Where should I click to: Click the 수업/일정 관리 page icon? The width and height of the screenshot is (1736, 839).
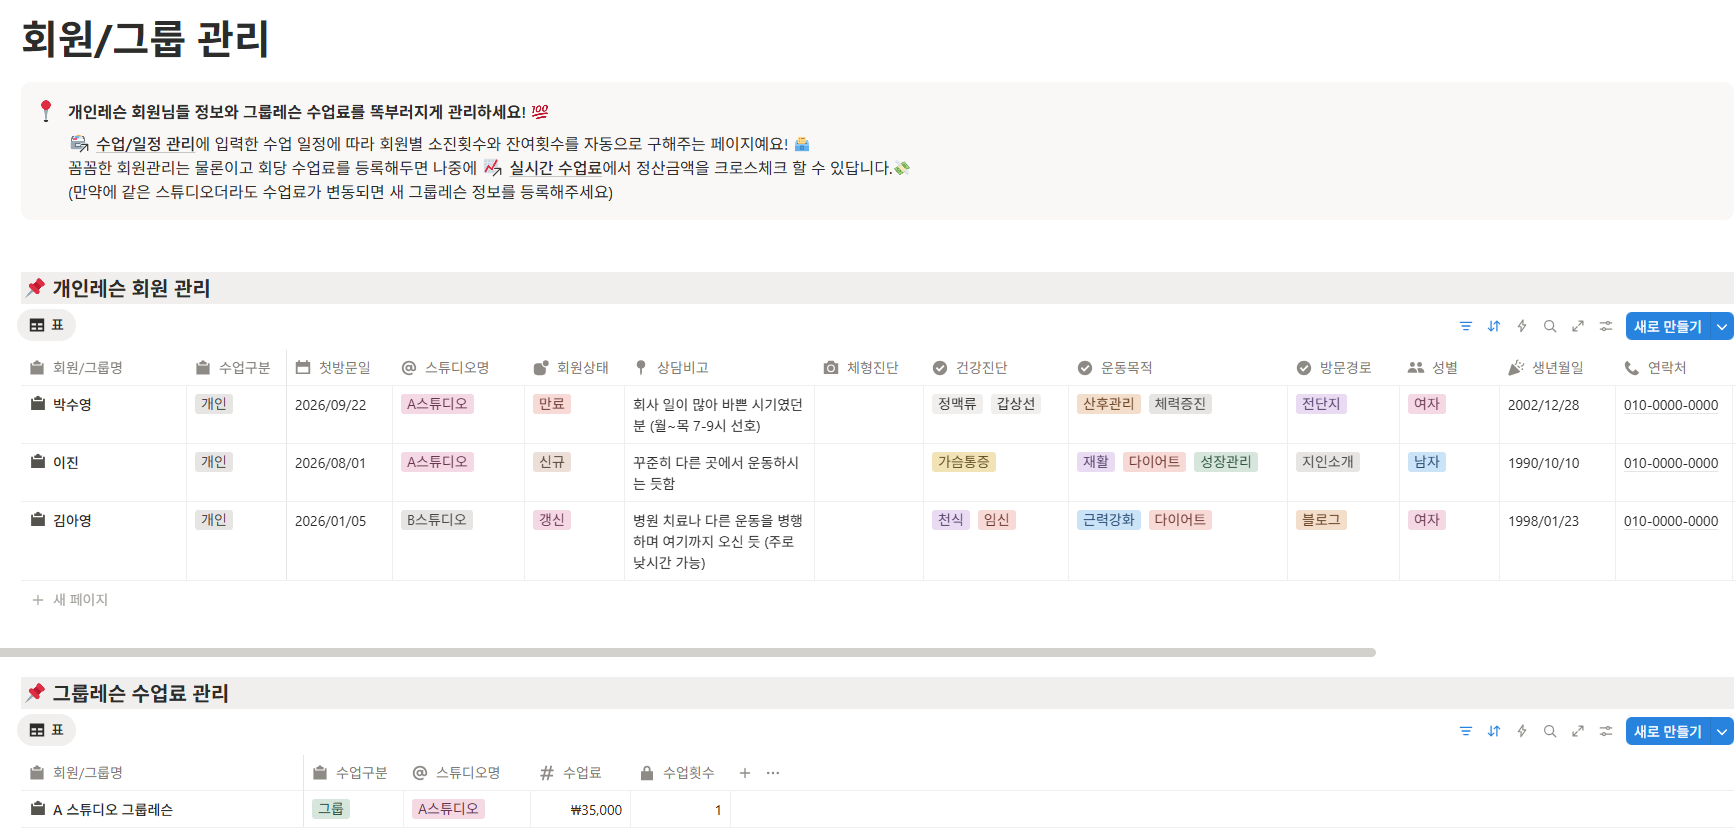coord(80,144)
